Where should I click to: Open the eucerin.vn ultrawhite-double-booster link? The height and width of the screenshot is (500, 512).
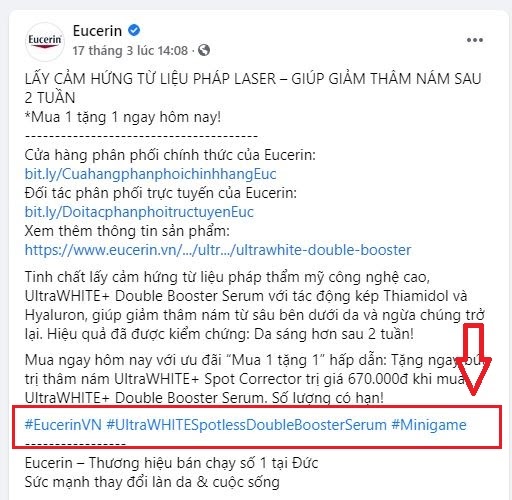[x=218, y=250]
